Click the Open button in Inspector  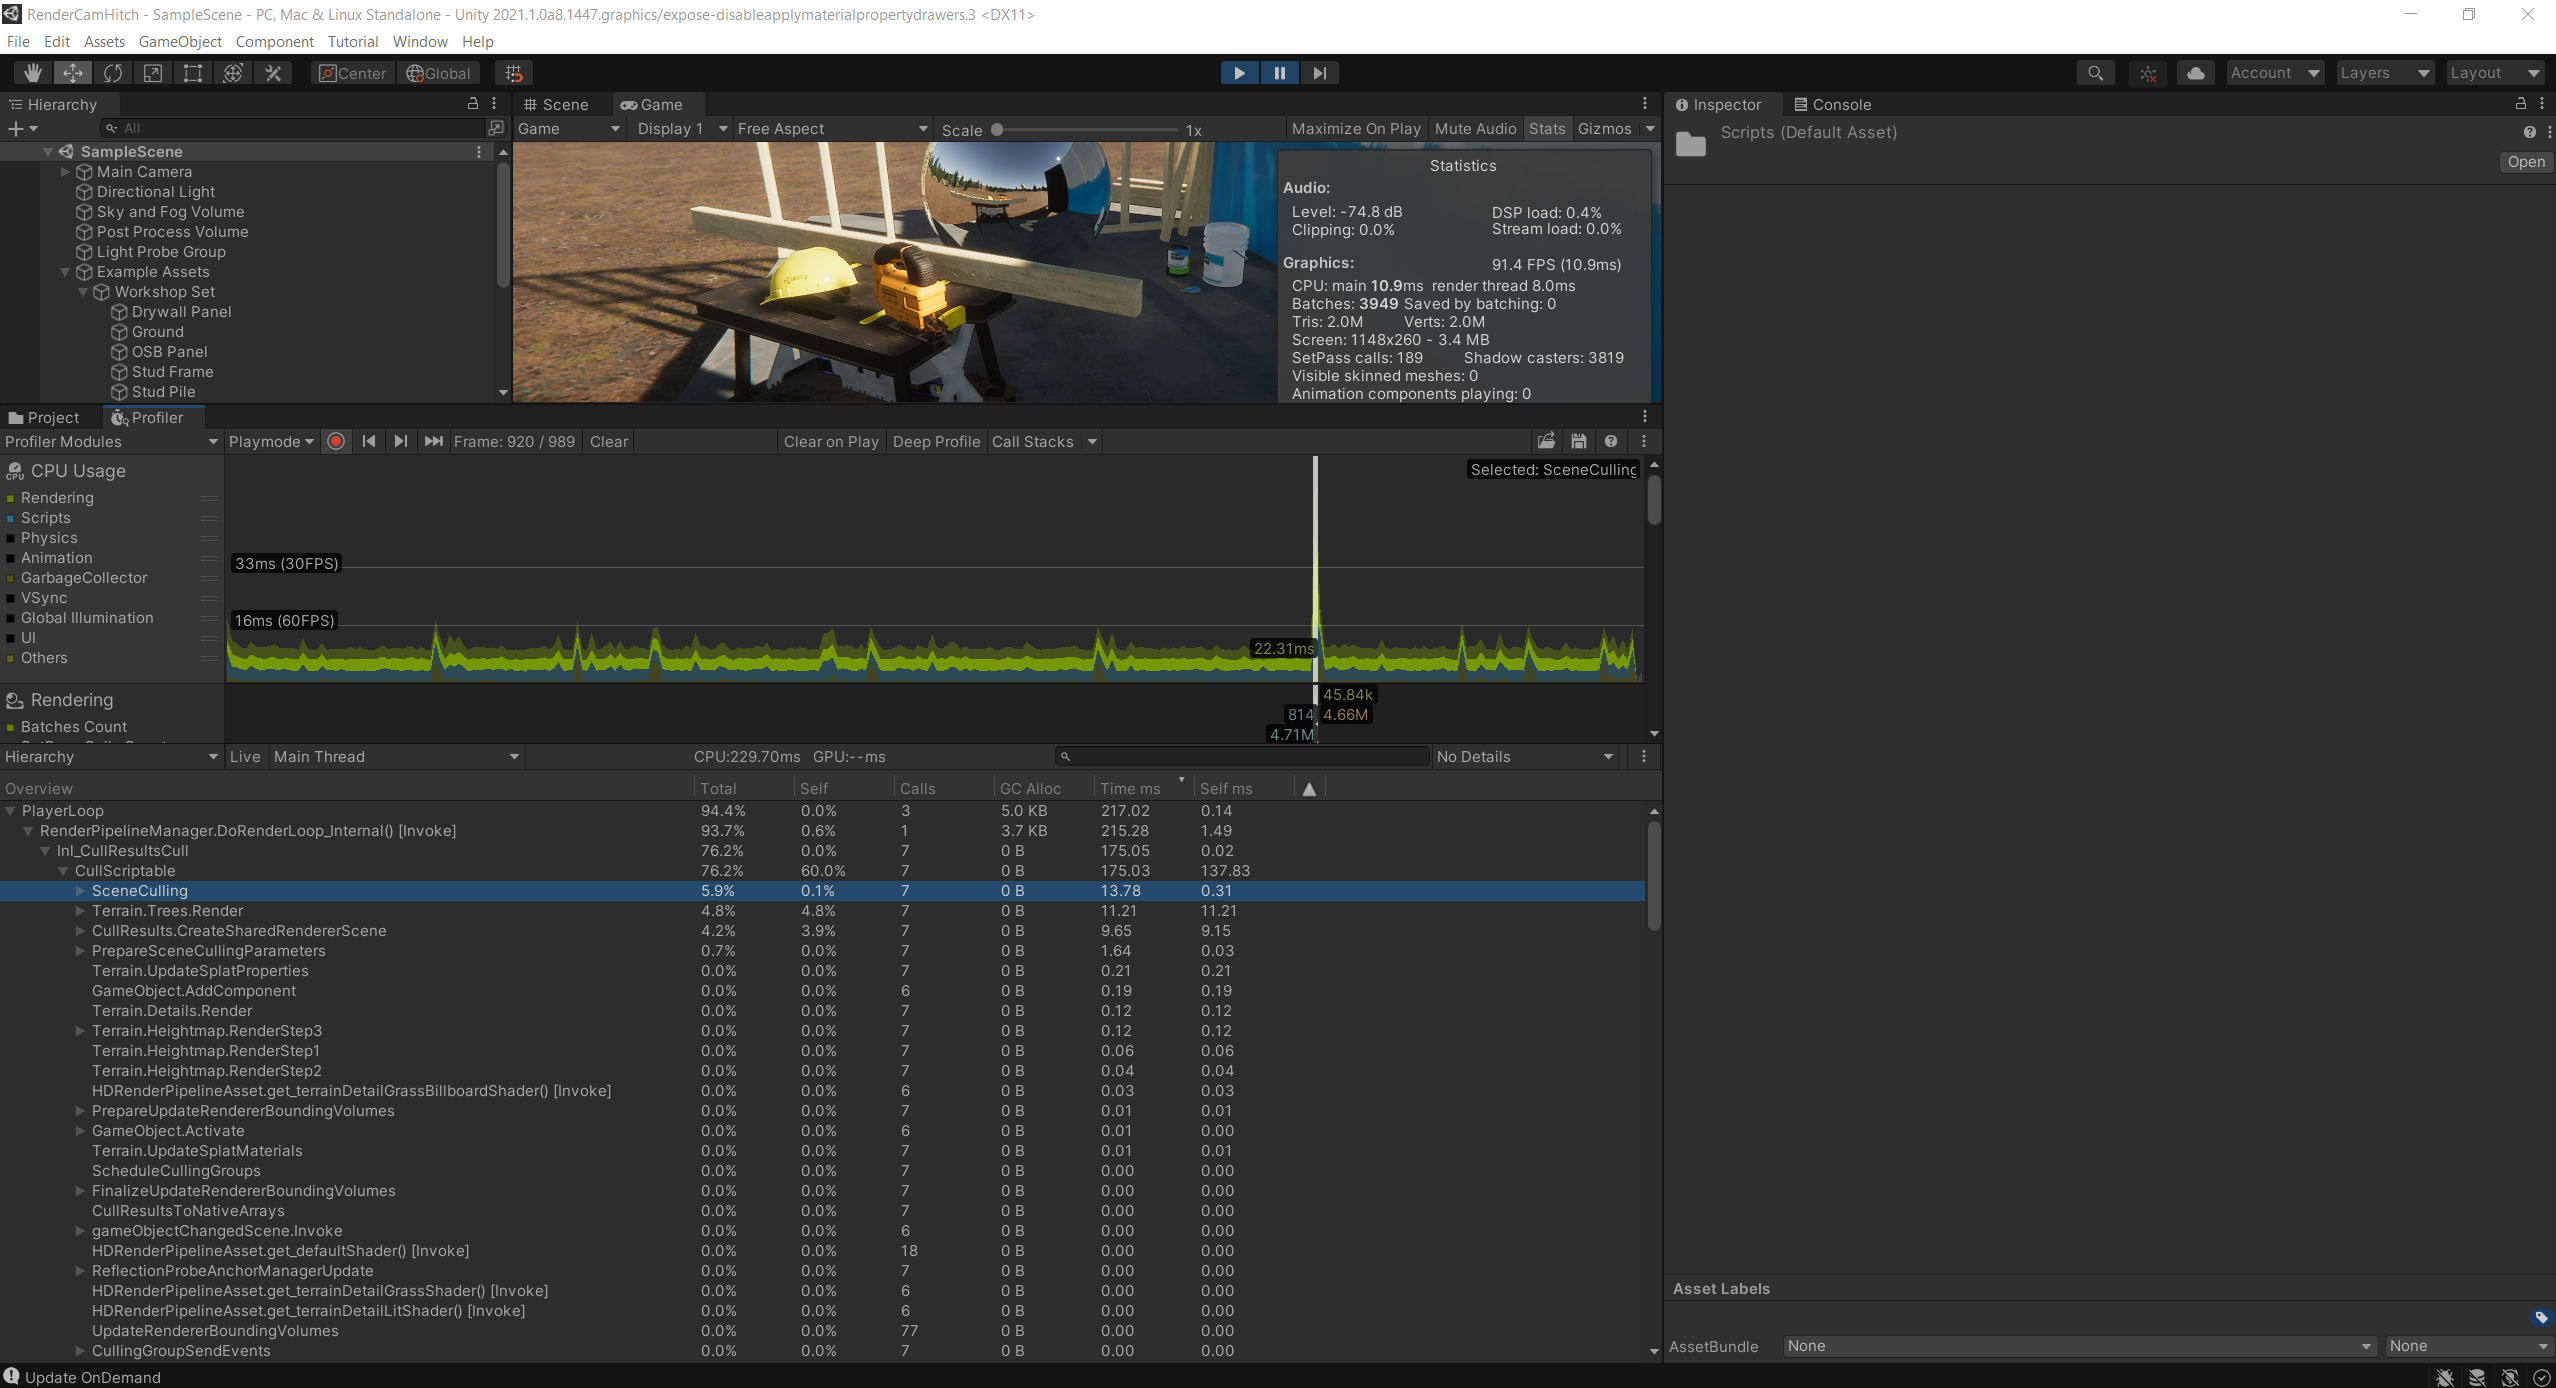click(x=2525, y=162)
